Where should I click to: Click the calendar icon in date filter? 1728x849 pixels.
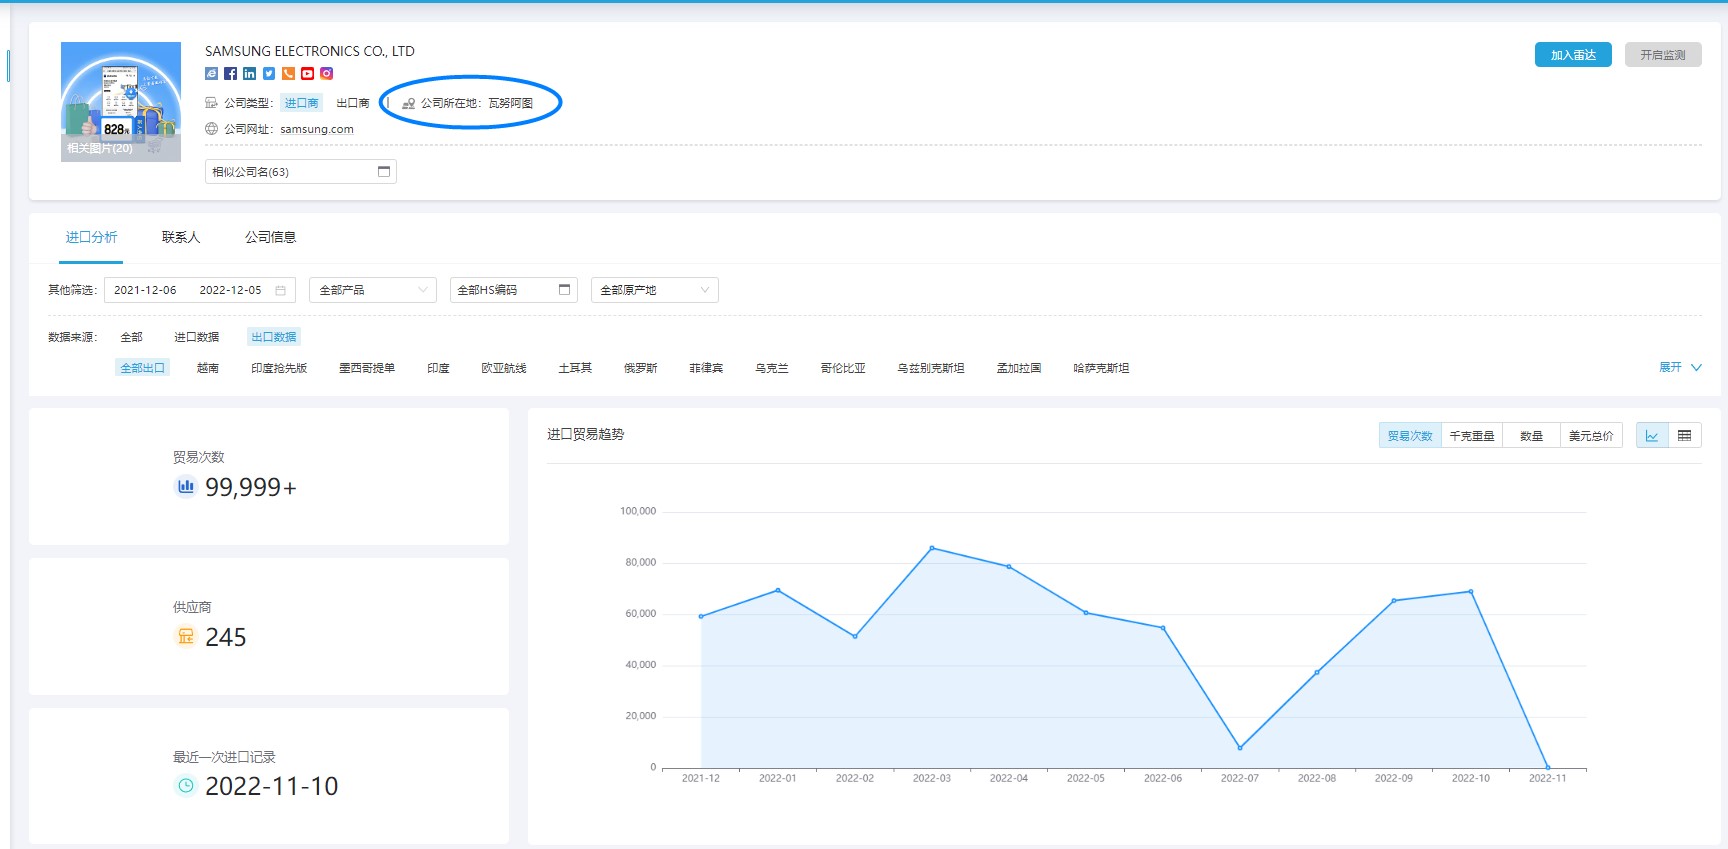[x=281, y=290]
